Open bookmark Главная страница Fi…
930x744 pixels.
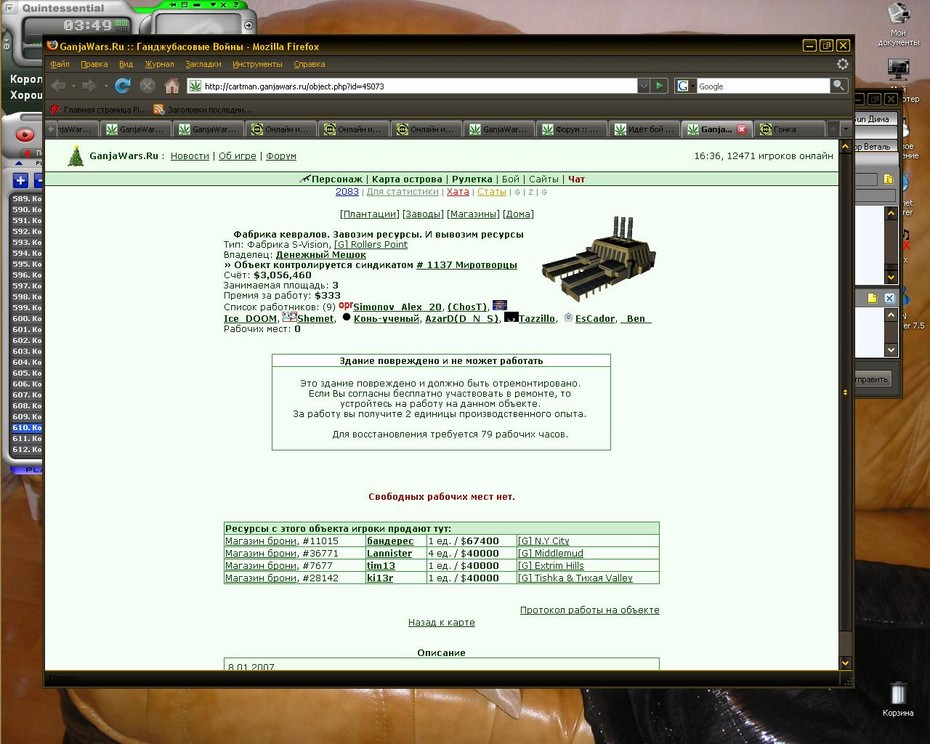click(x=98, y=109)
